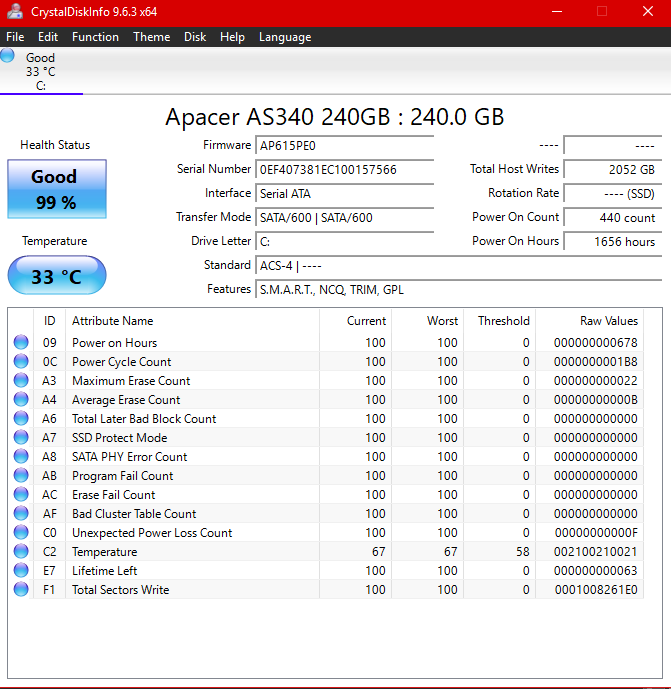Click the Firmware value field AP615PE0
The height and width of the screenshot is (689, 671).
pos(344,146)
